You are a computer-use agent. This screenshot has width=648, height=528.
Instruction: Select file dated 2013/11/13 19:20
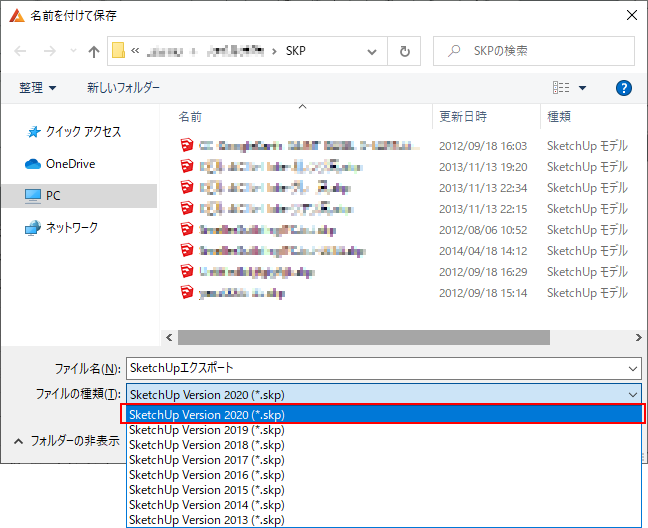coord(403,167)
